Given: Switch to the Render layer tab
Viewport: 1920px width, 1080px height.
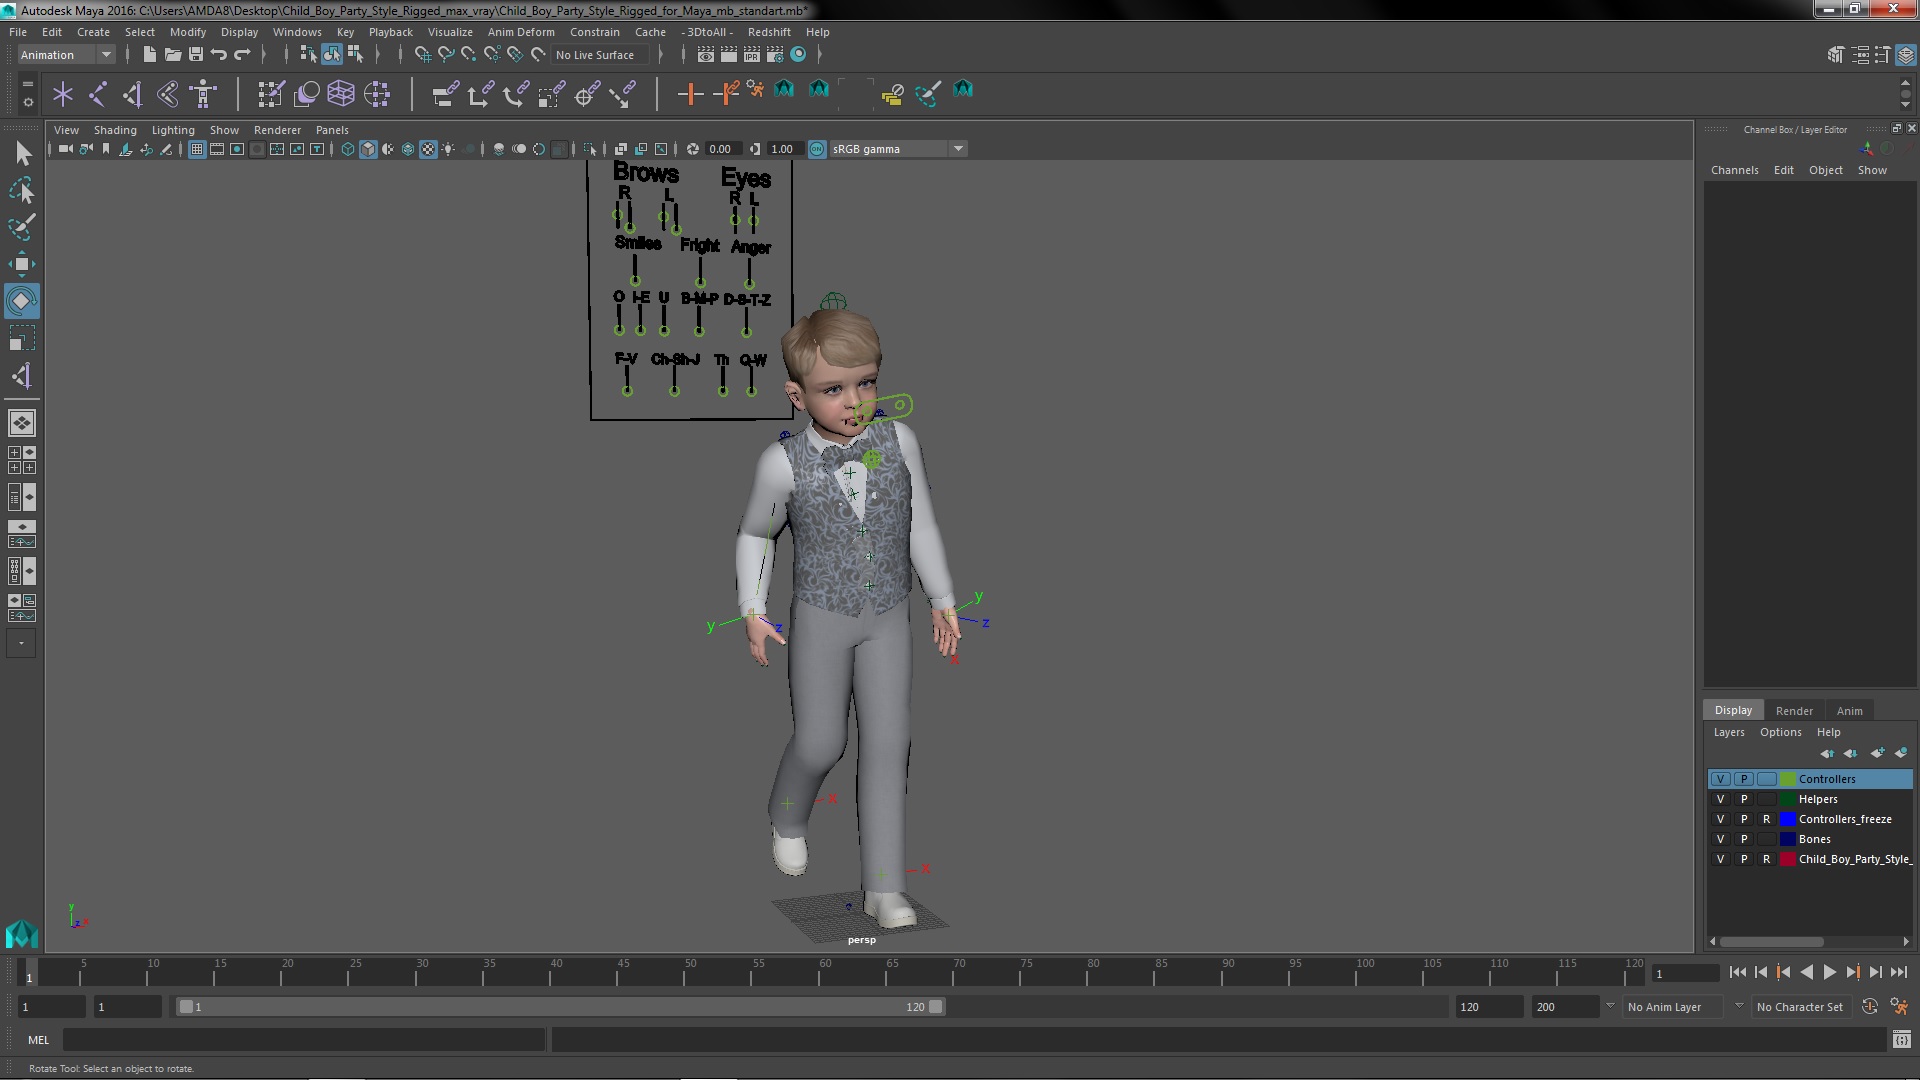Looking at the screenshot, I should tap(1793, 711).
